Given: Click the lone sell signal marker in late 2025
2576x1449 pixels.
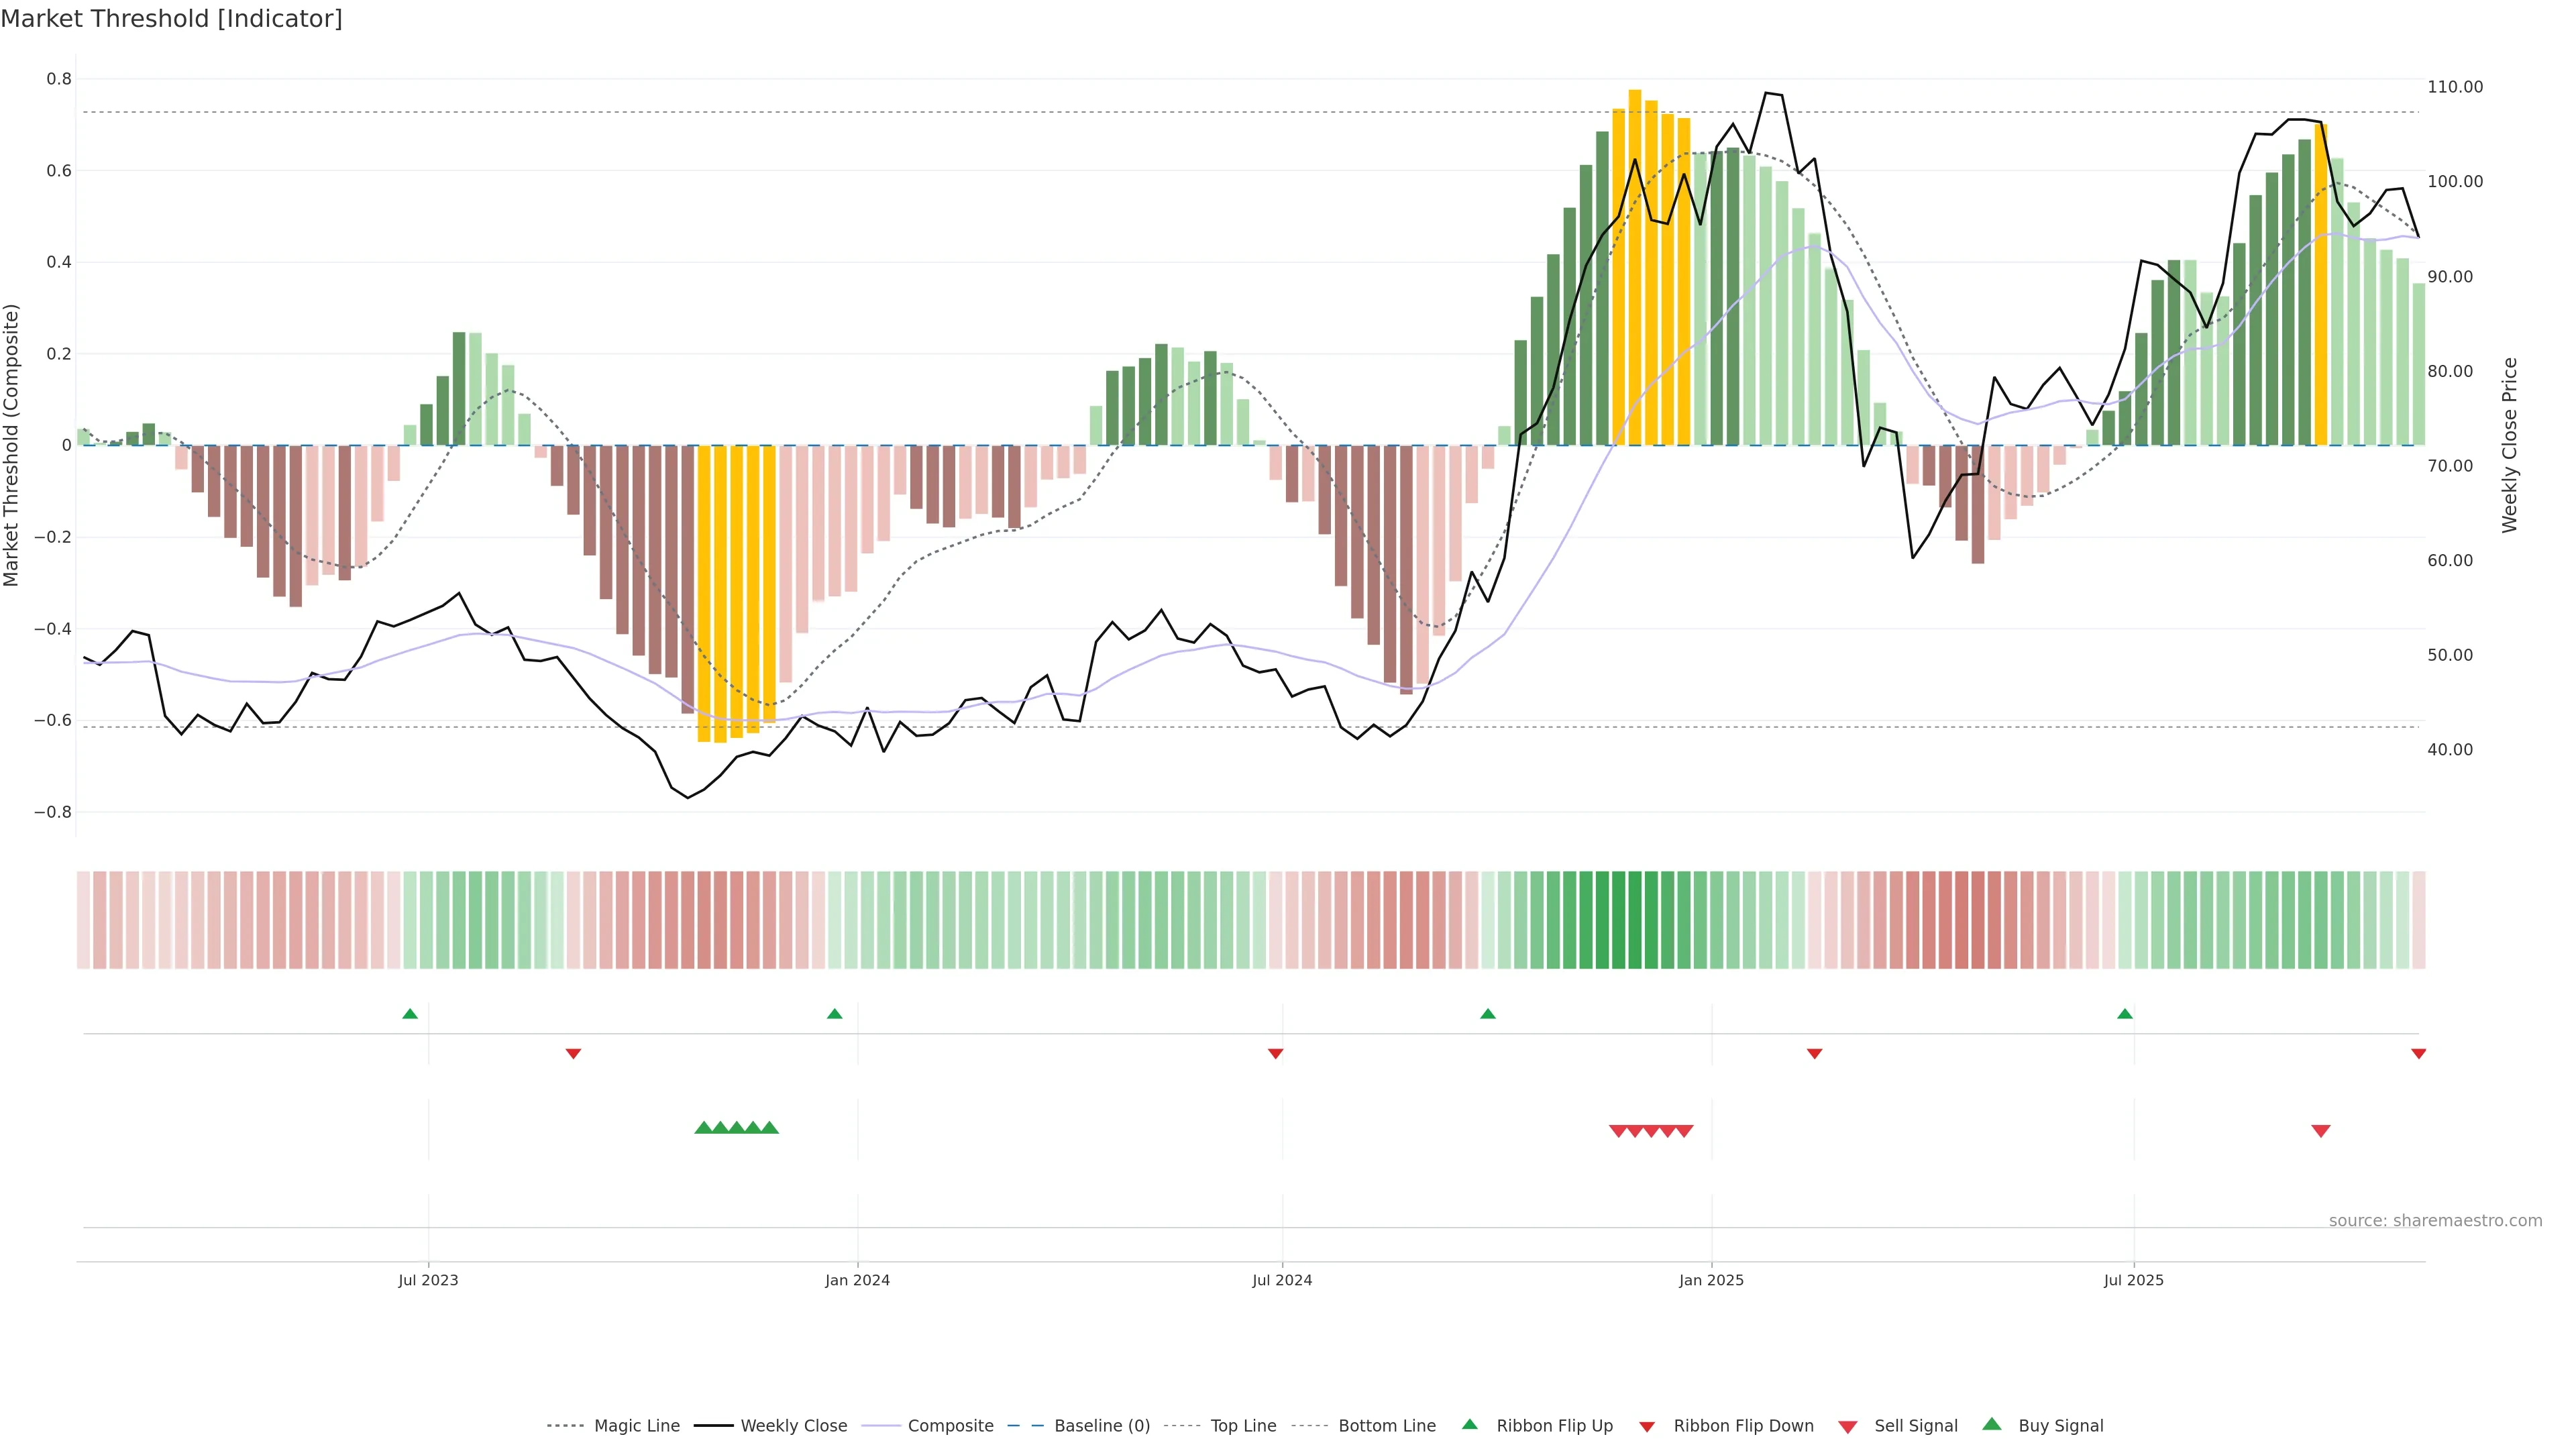Looking at the screenshot, I should coord(2321,1131).
